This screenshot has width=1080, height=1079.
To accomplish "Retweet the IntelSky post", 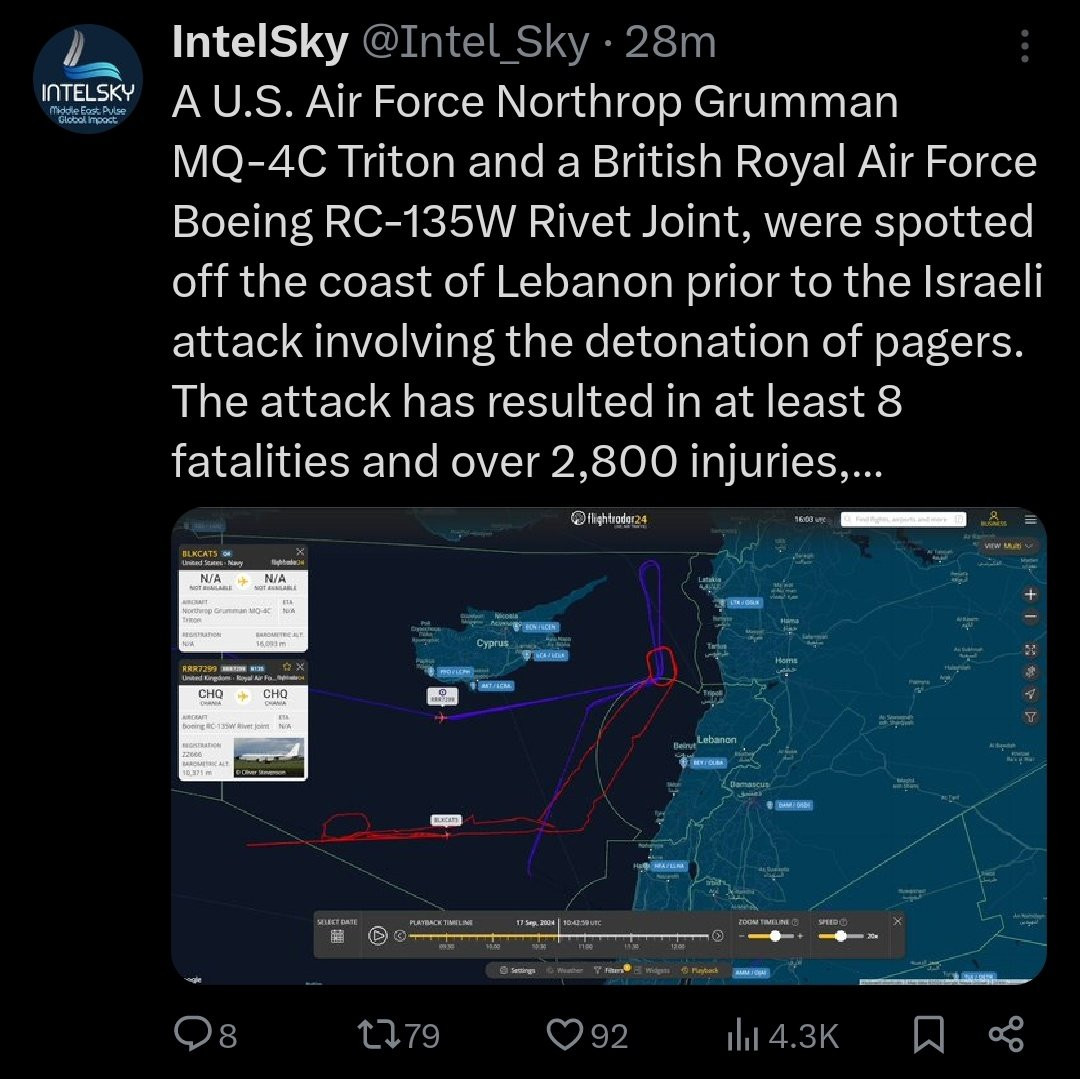I will pos(399,1035).
